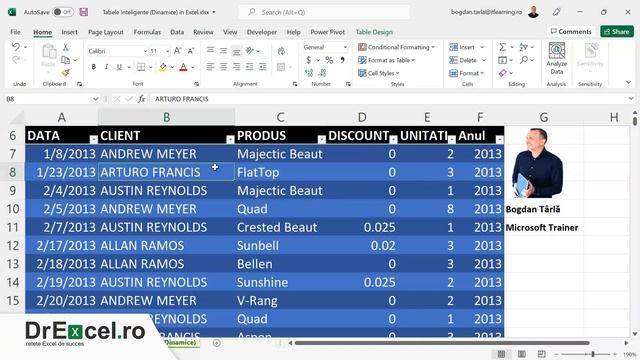Image resolution: width=640 pixels, height=360 pixels.
Task: Click the Share button
Action: (617, 31)
